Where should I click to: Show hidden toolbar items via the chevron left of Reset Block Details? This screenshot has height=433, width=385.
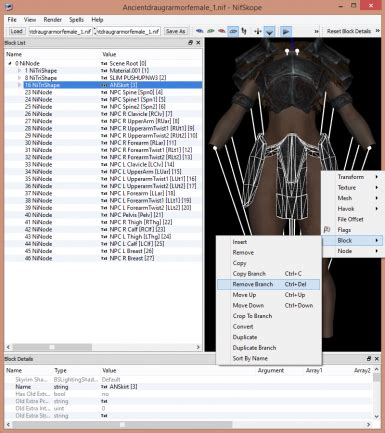click(316, 31)
